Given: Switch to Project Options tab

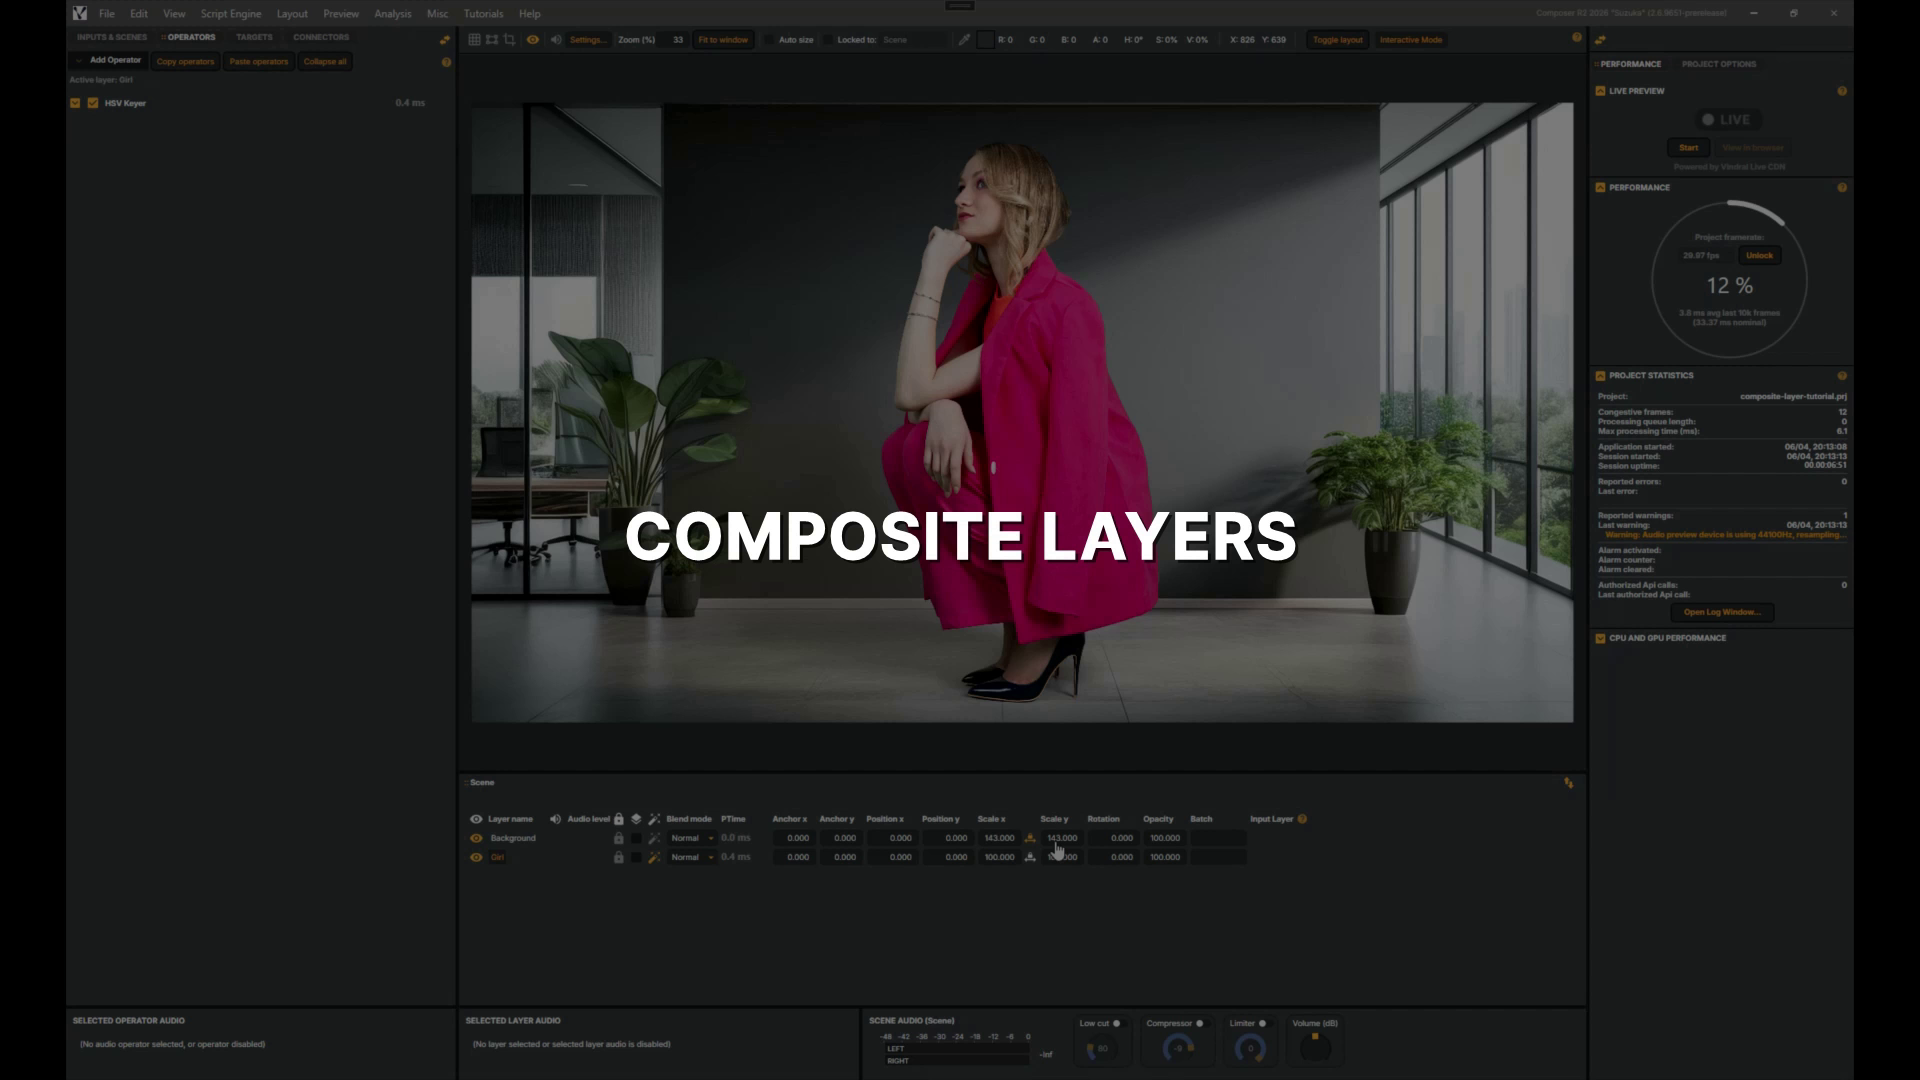Looking at the screenshot, I should [1719, 64].
